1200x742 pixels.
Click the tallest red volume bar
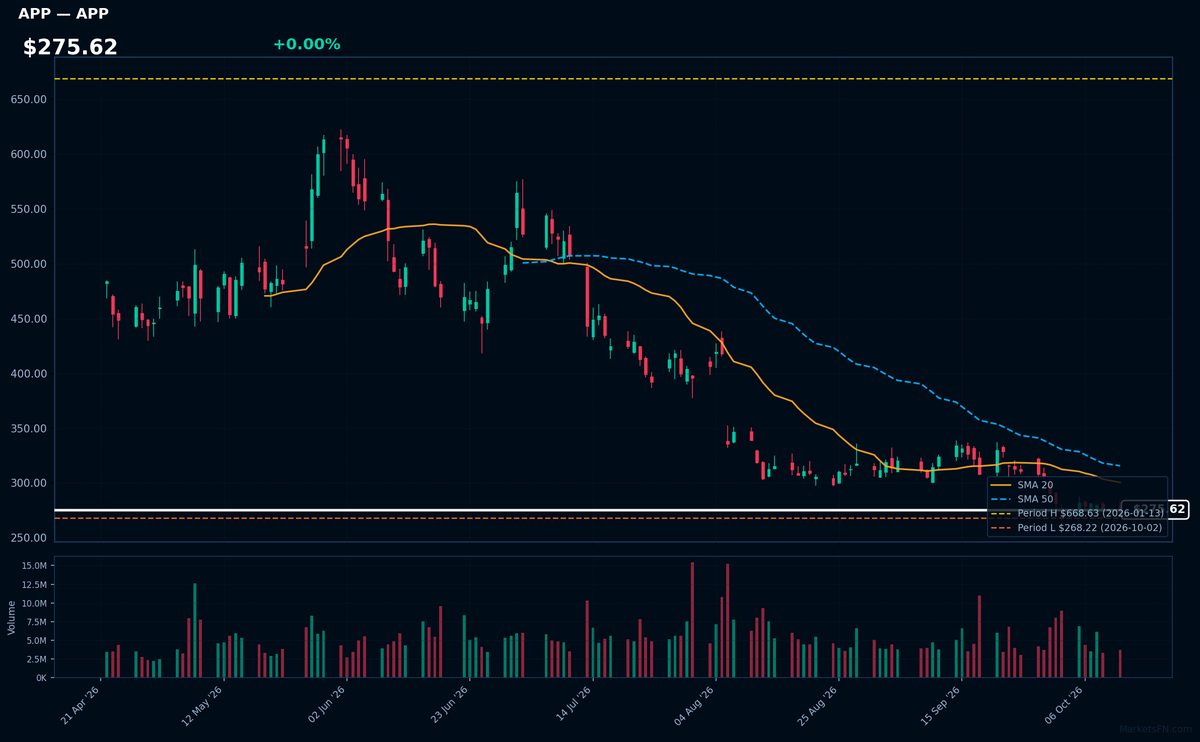click(x=692, y=620)
